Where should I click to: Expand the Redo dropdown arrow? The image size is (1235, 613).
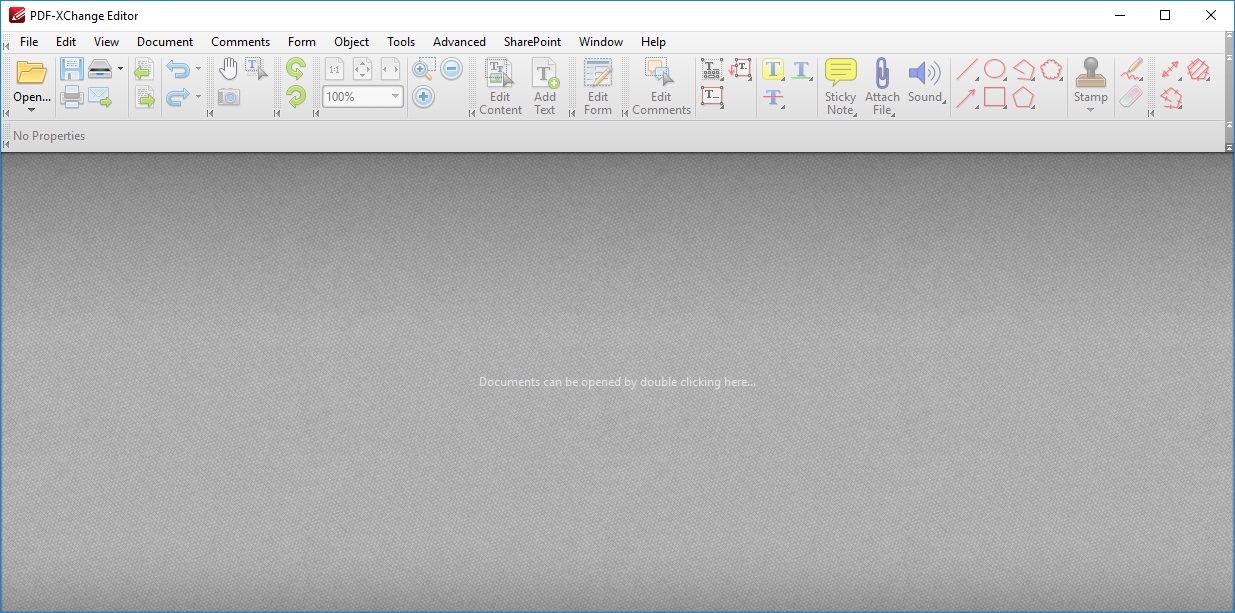199,97
